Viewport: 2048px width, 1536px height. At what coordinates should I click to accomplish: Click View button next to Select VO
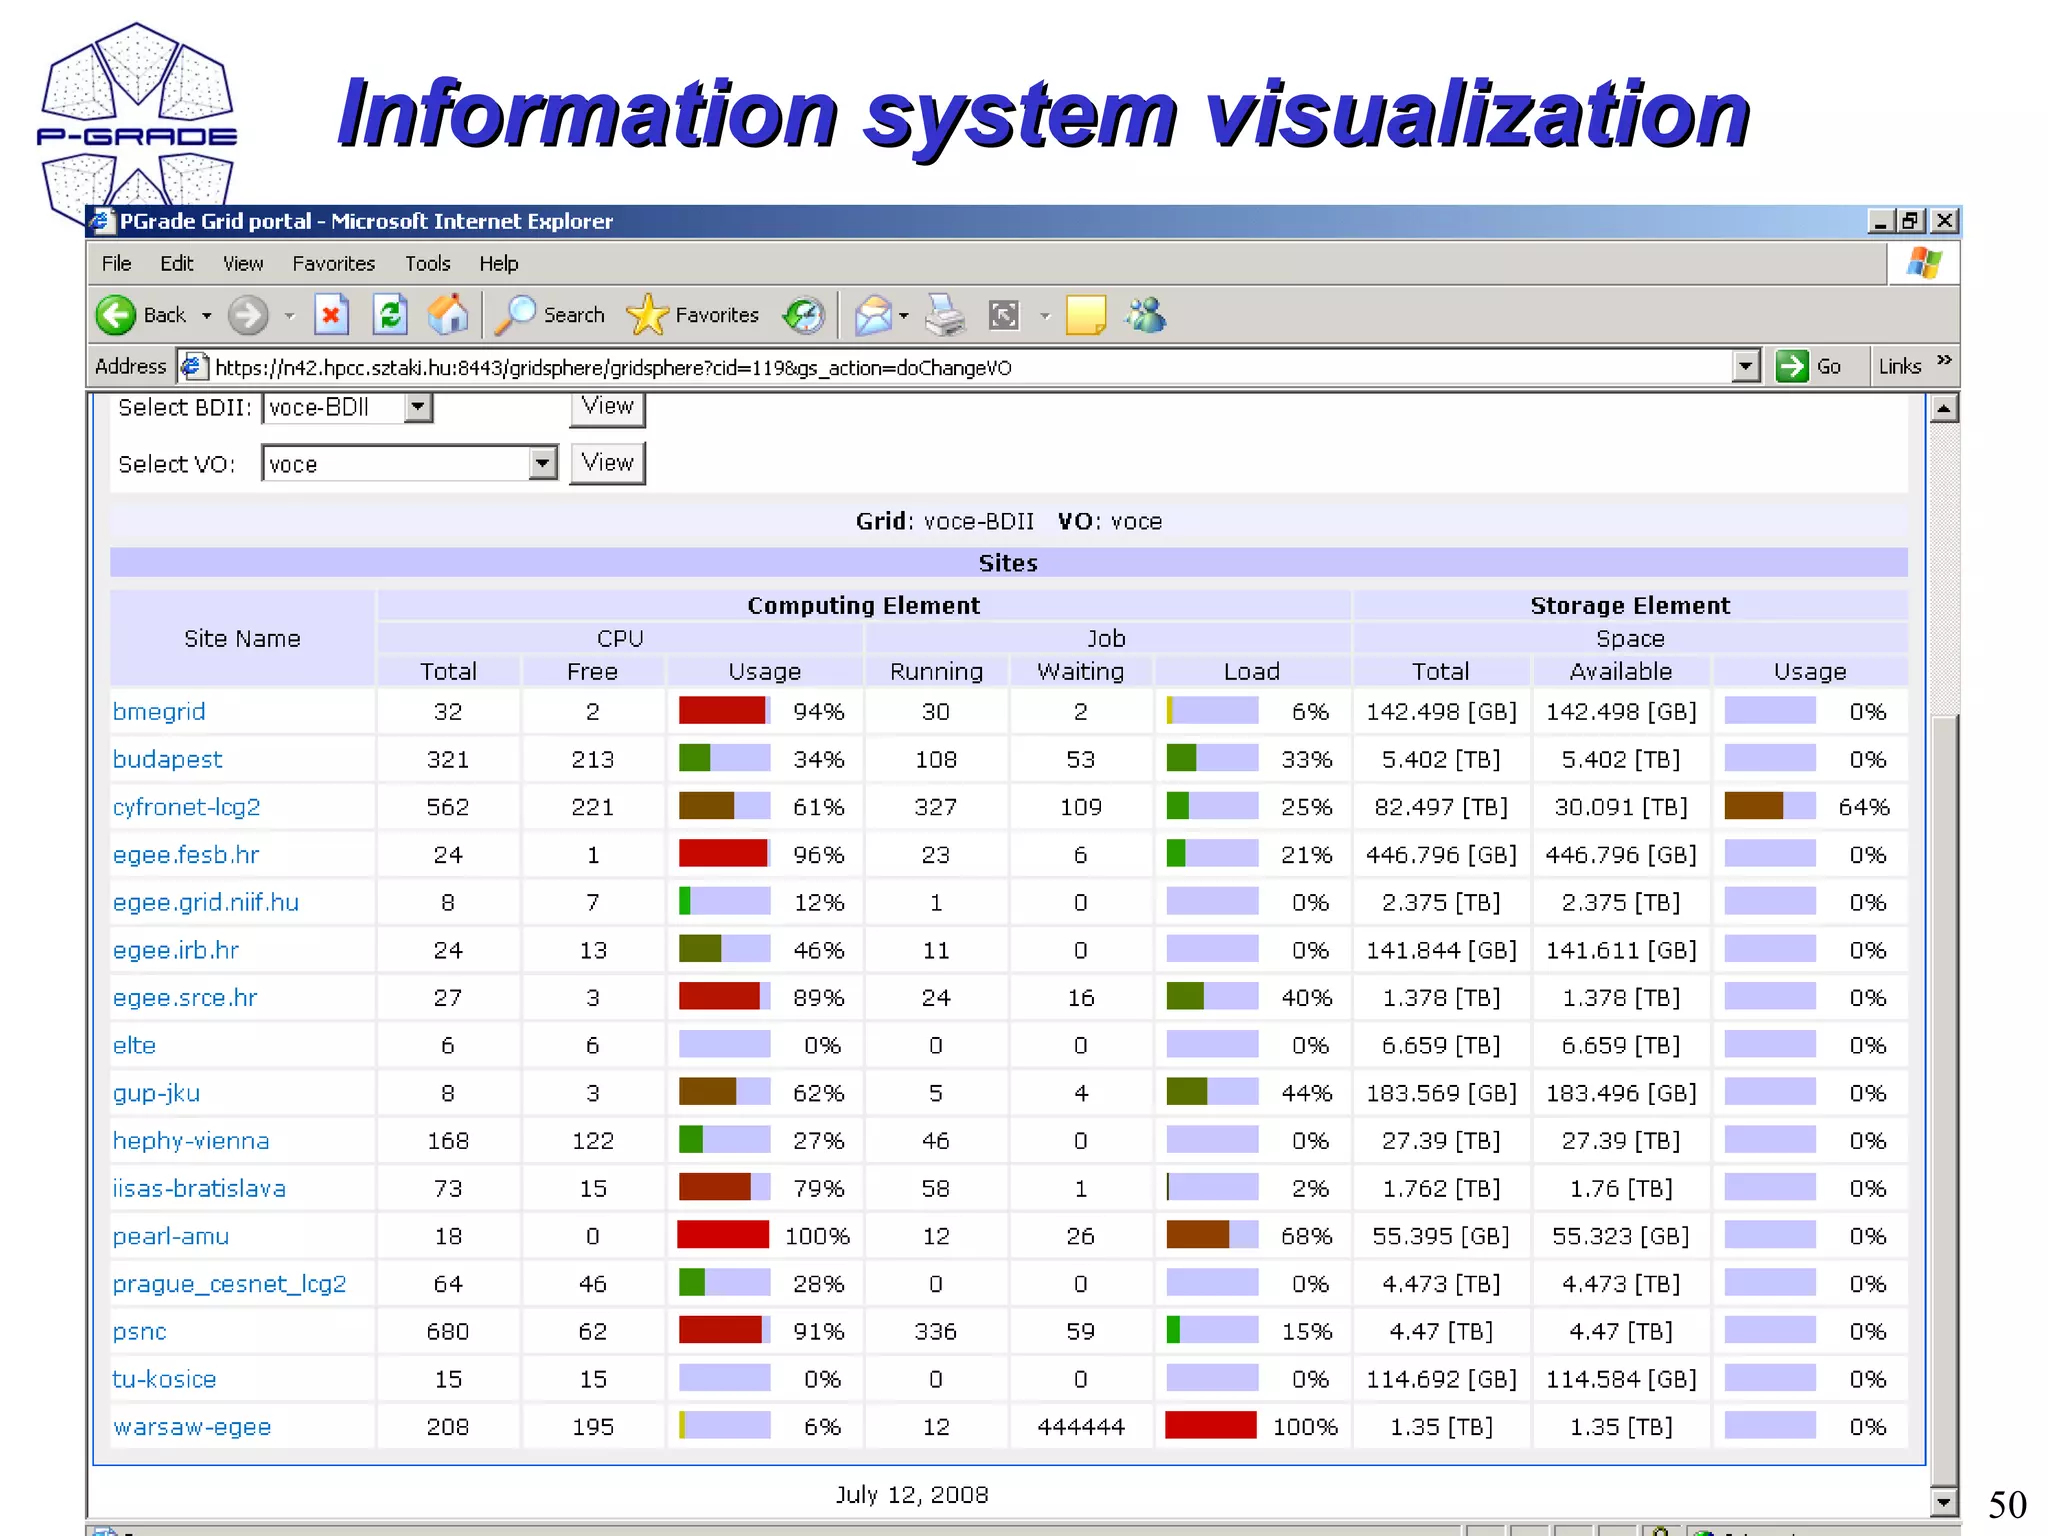click(x=607, y=463)
